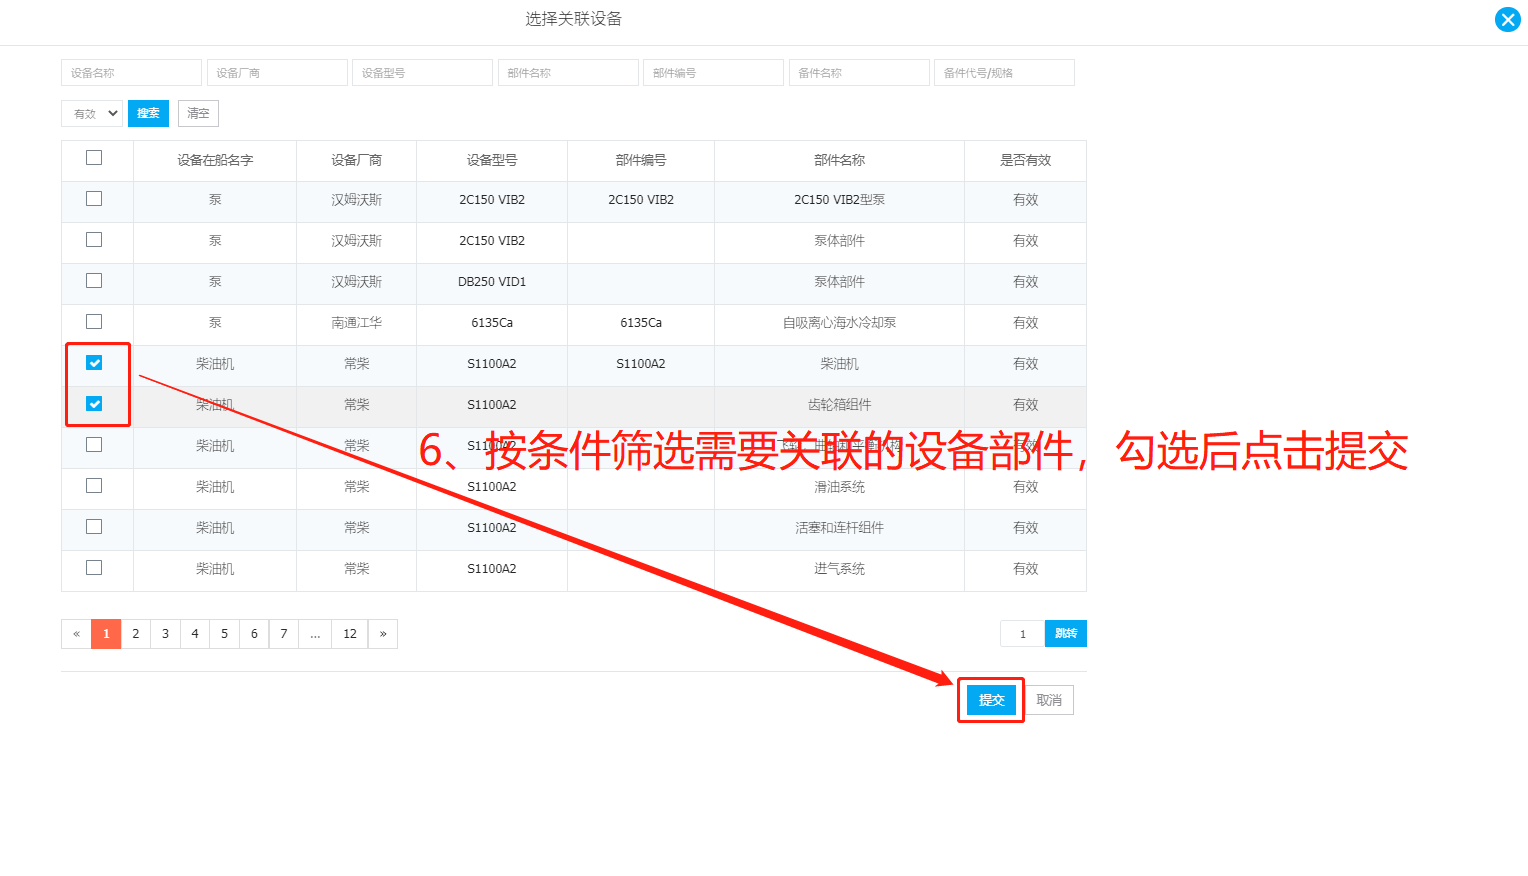
Task: Go to page 4
Action: [x=195, y=634]
